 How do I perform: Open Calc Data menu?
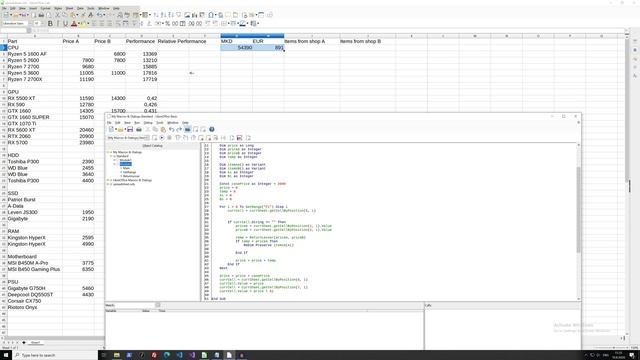click(x=80, y=8)
